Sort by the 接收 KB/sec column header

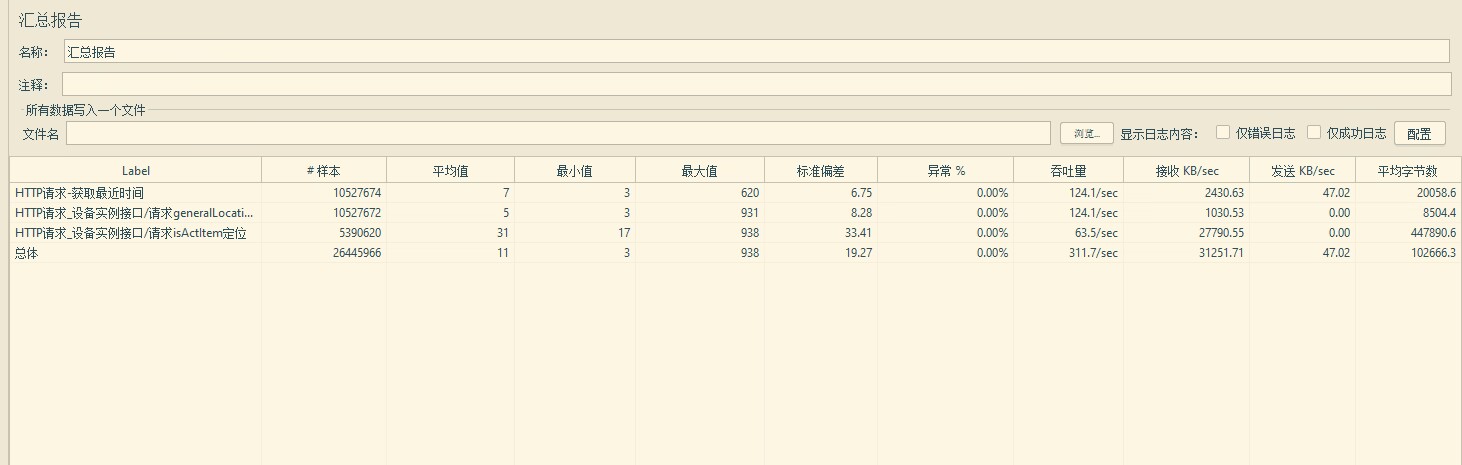[1186, 171]
